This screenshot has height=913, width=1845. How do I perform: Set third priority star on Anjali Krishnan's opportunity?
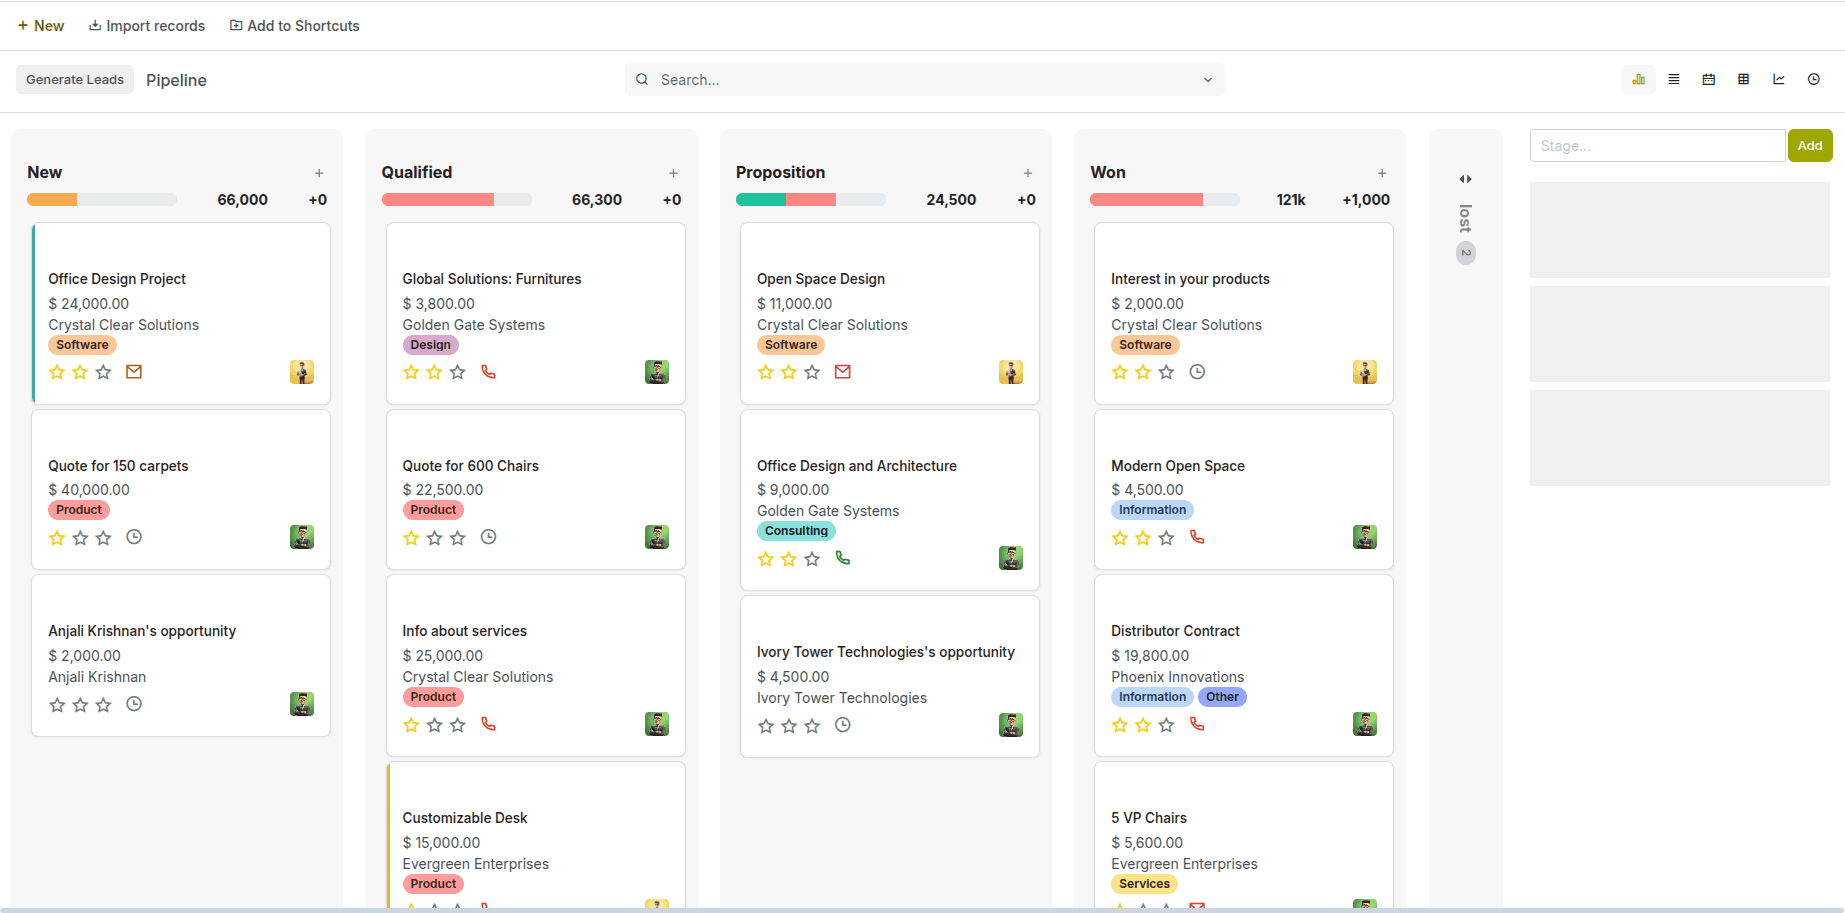coord(103,705)
